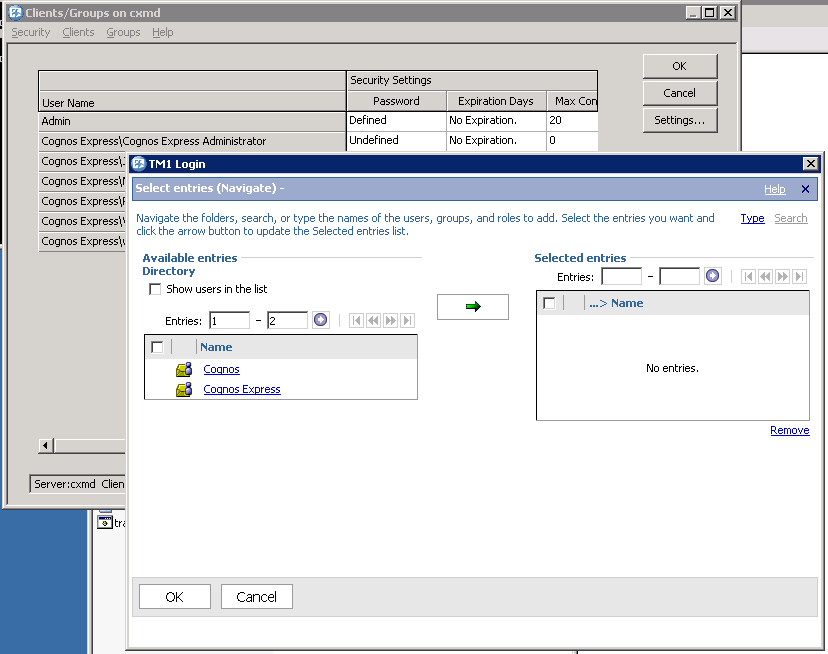828x654 pixels.
Task: Click the Expiration Days column header
Action: 496,101
